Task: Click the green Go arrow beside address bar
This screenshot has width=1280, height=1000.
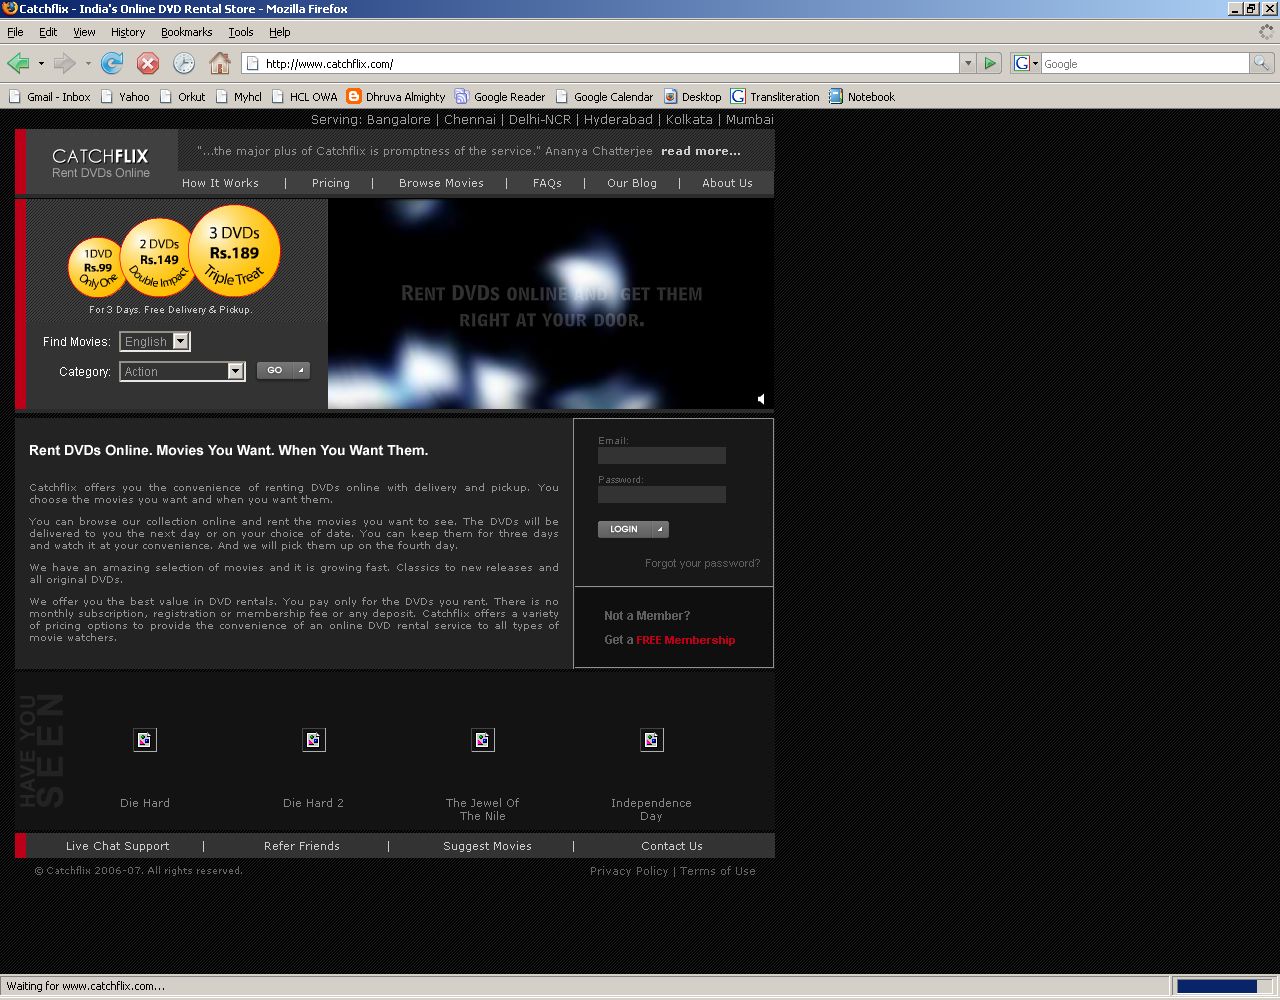Action: pos(990,64)
